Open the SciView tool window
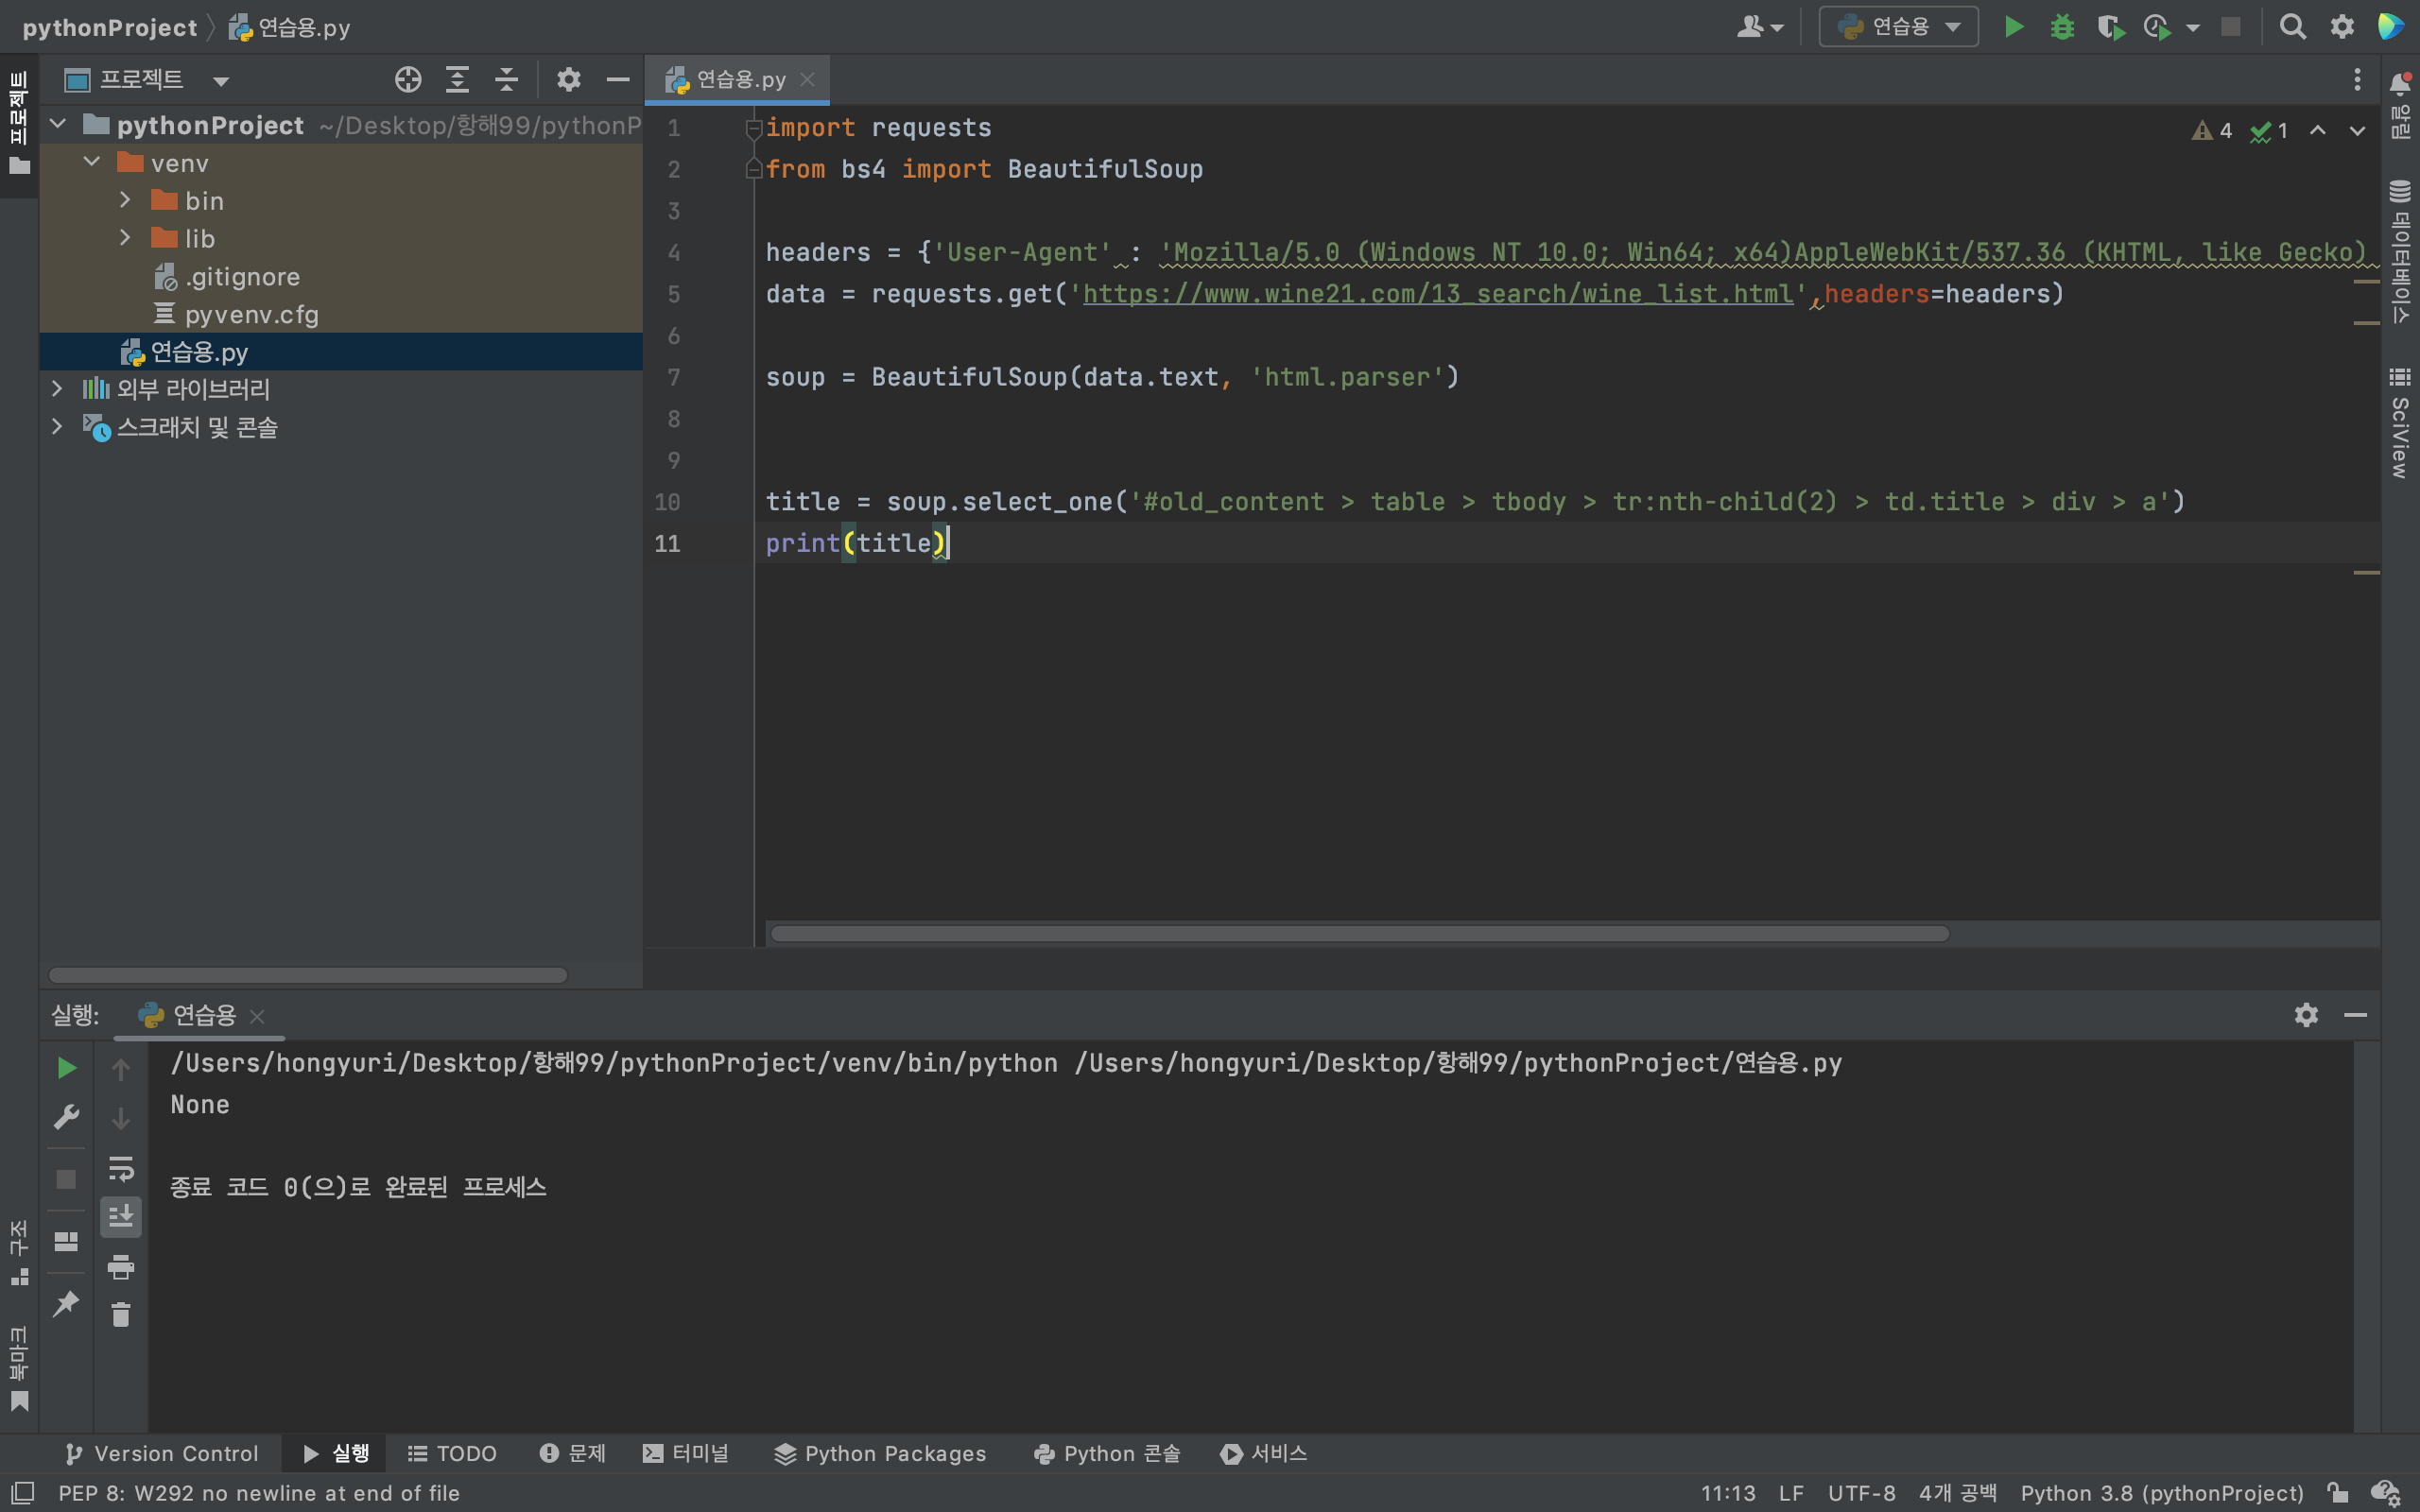This screenshot has height=1512, width=2420. [x=2400, y=422]
